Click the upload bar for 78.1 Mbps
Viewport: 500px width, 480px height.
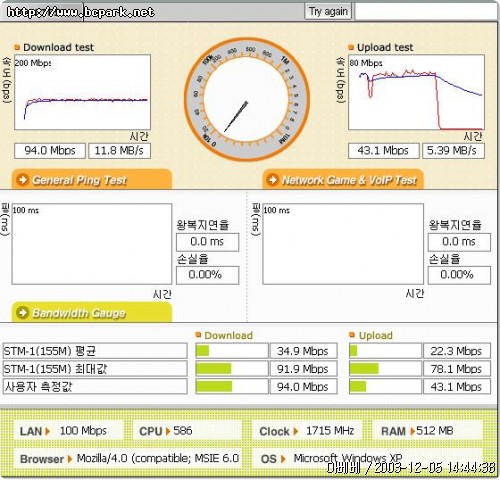point(385,369)
